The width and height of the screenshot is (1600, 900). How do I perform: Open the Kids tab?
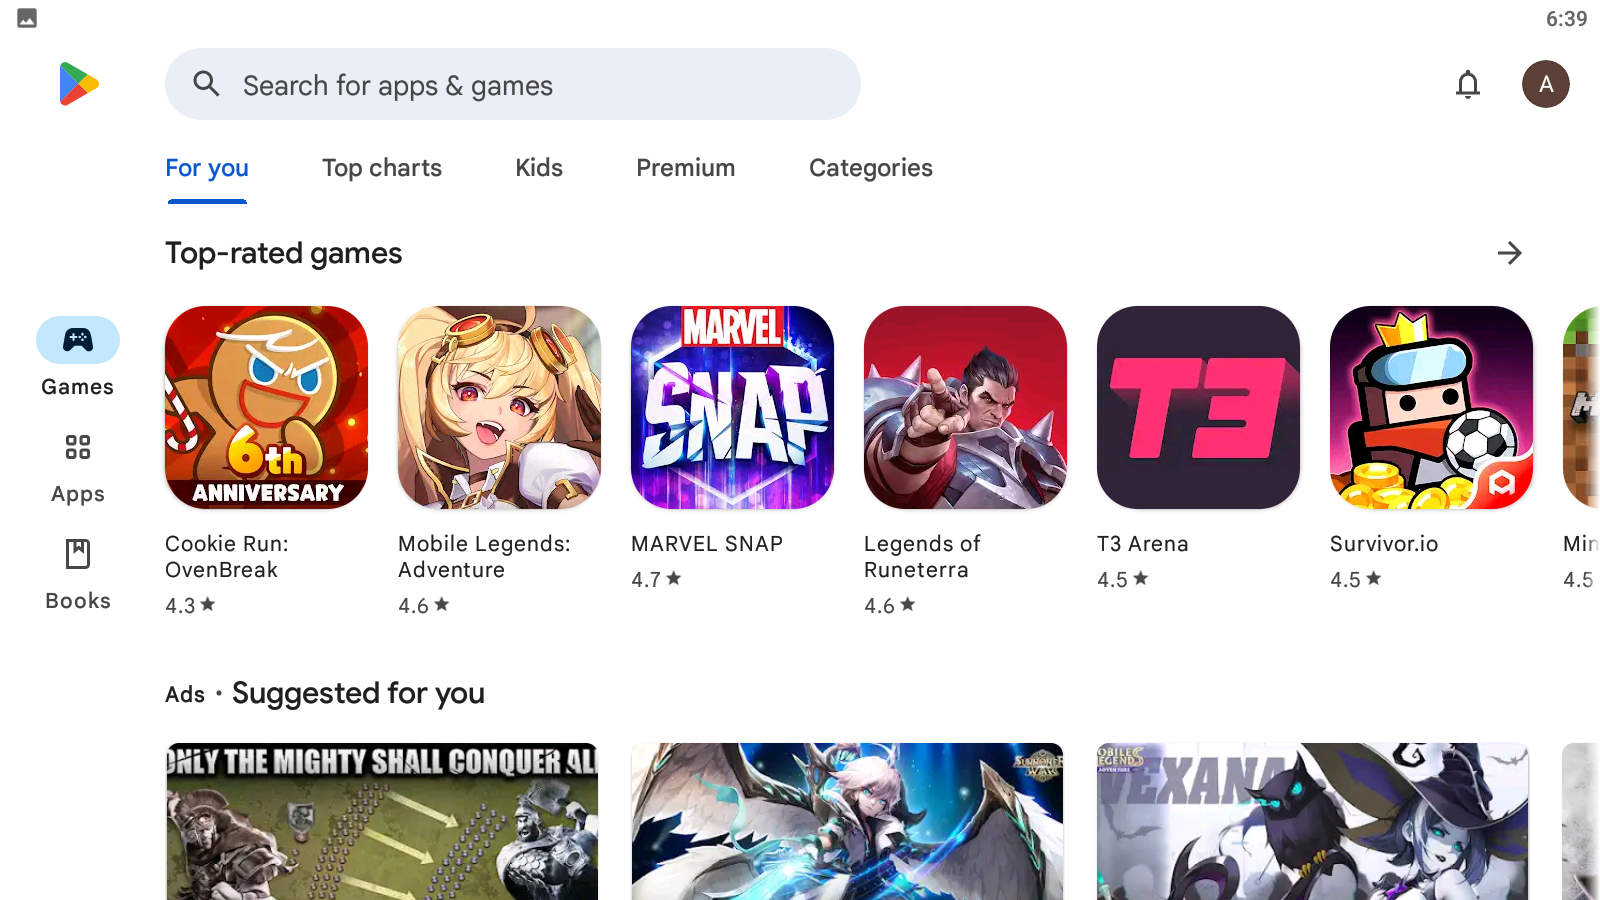click(x=539, y=168)
